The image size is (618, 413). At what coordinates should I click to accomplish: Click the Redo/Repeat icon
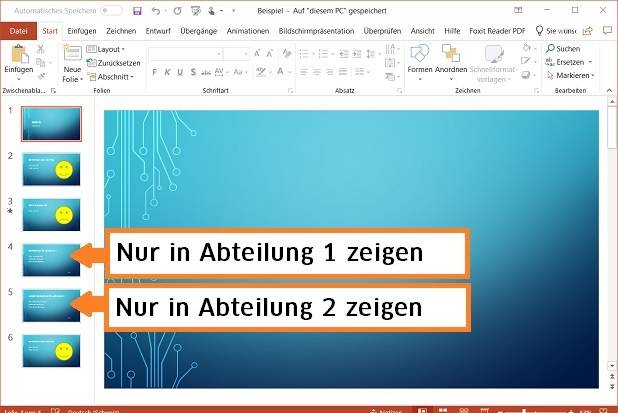(177, 11)
